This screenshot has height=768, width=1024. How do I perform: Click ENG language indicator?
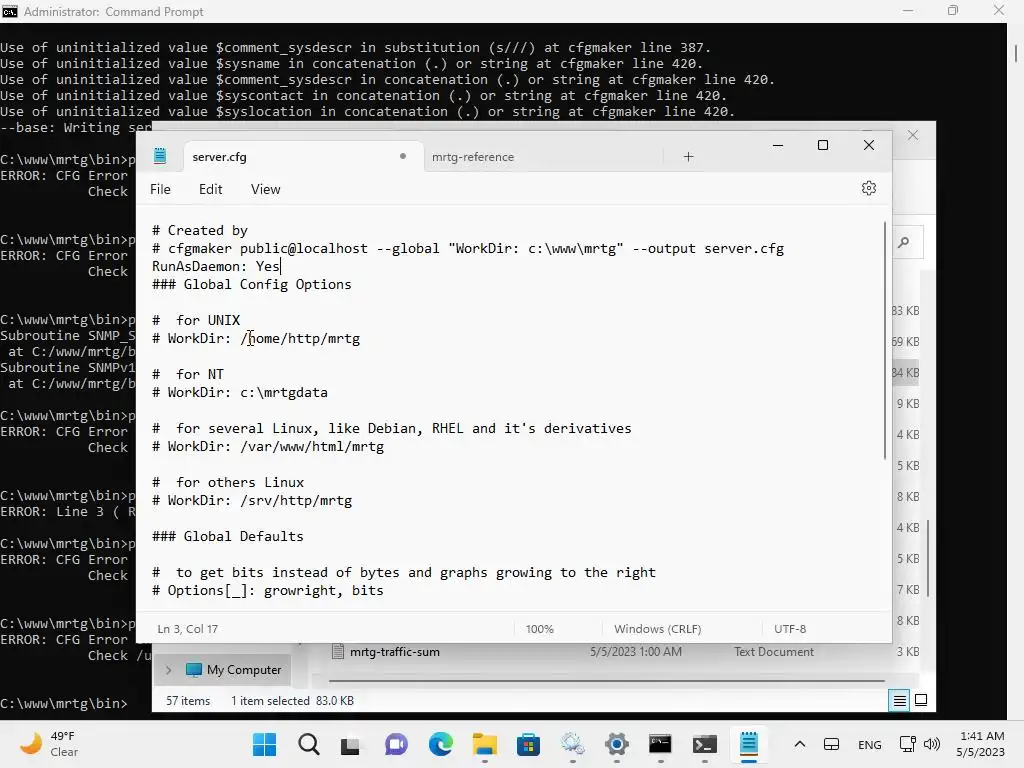pyautogui.click(x=869, y=744)
